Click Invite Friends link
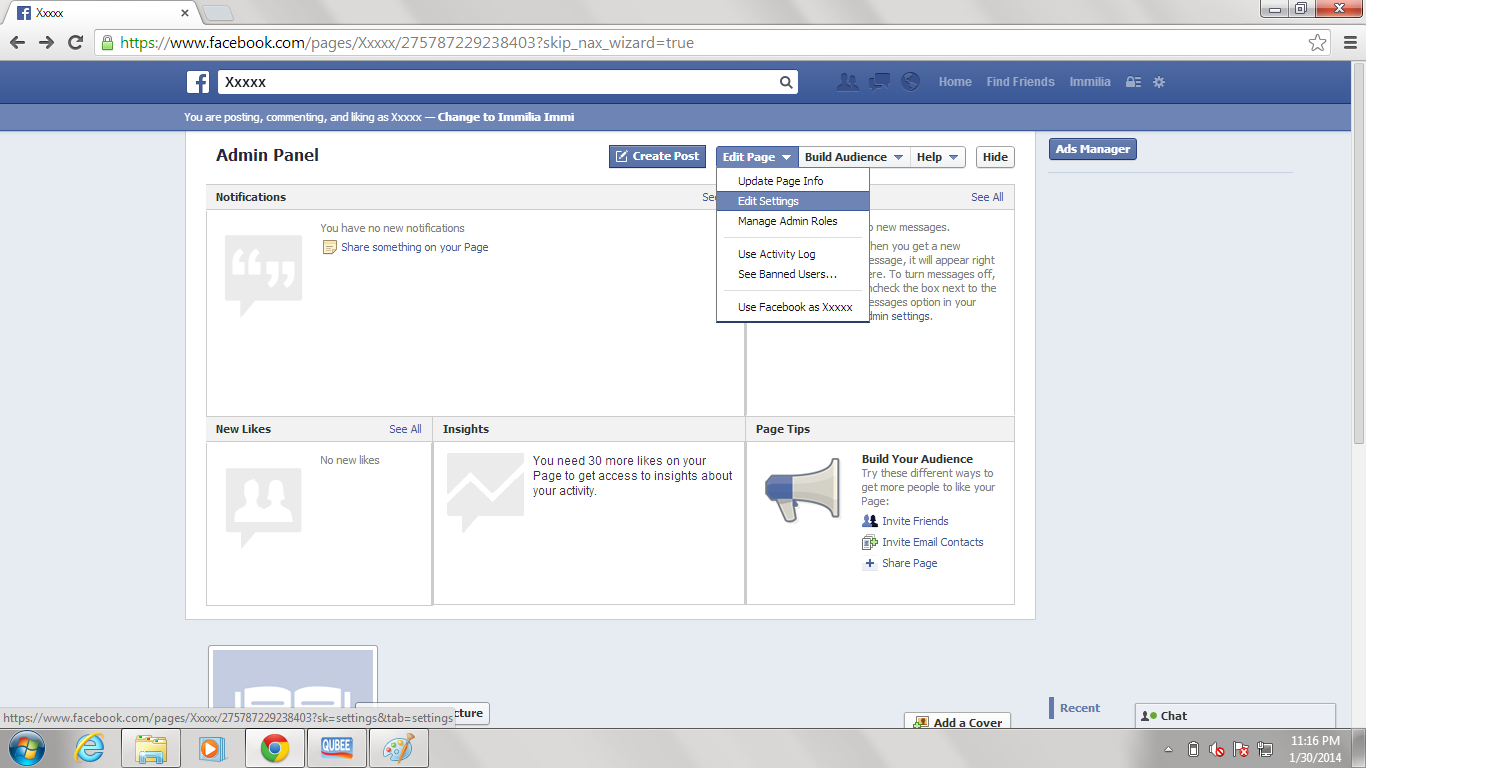 point(915,521)
